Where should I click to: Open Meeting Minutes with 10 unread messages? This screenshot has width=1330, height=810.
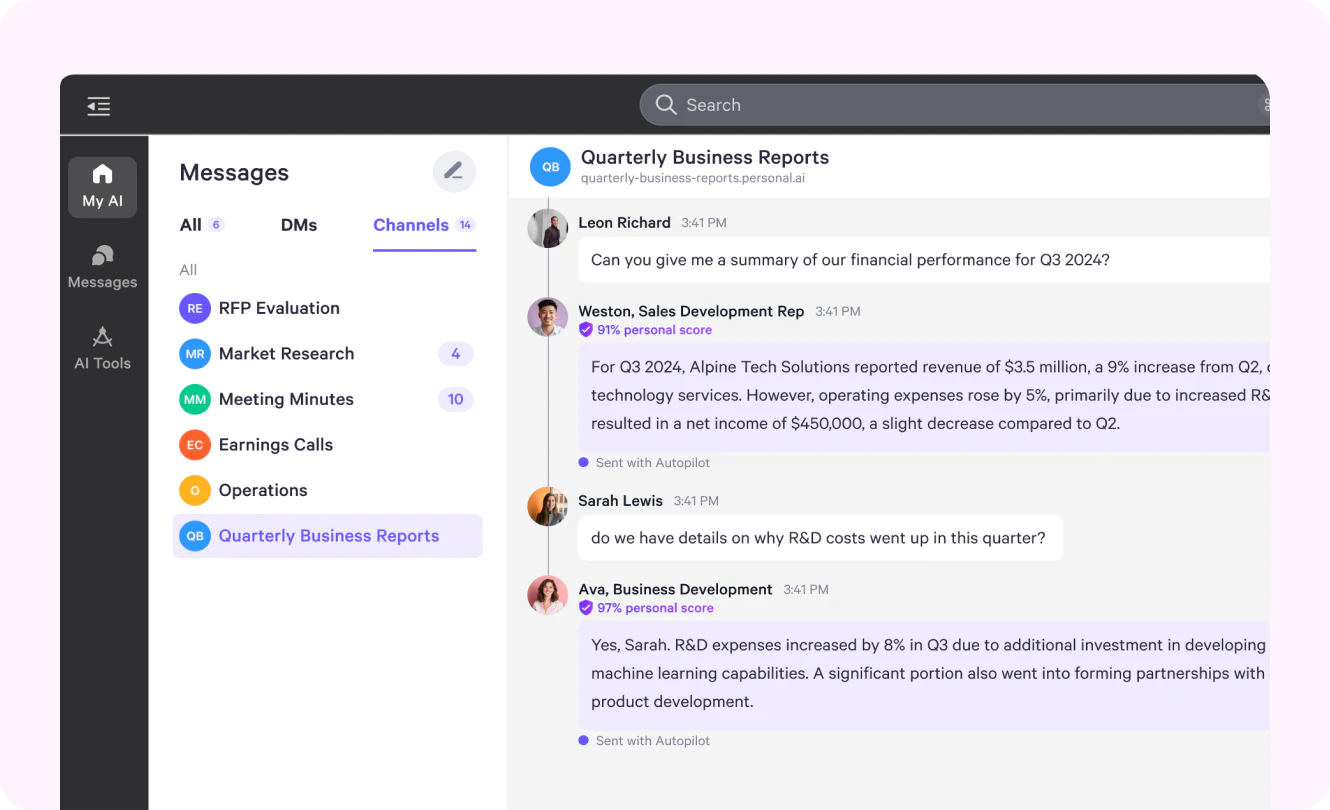[455, 399]
